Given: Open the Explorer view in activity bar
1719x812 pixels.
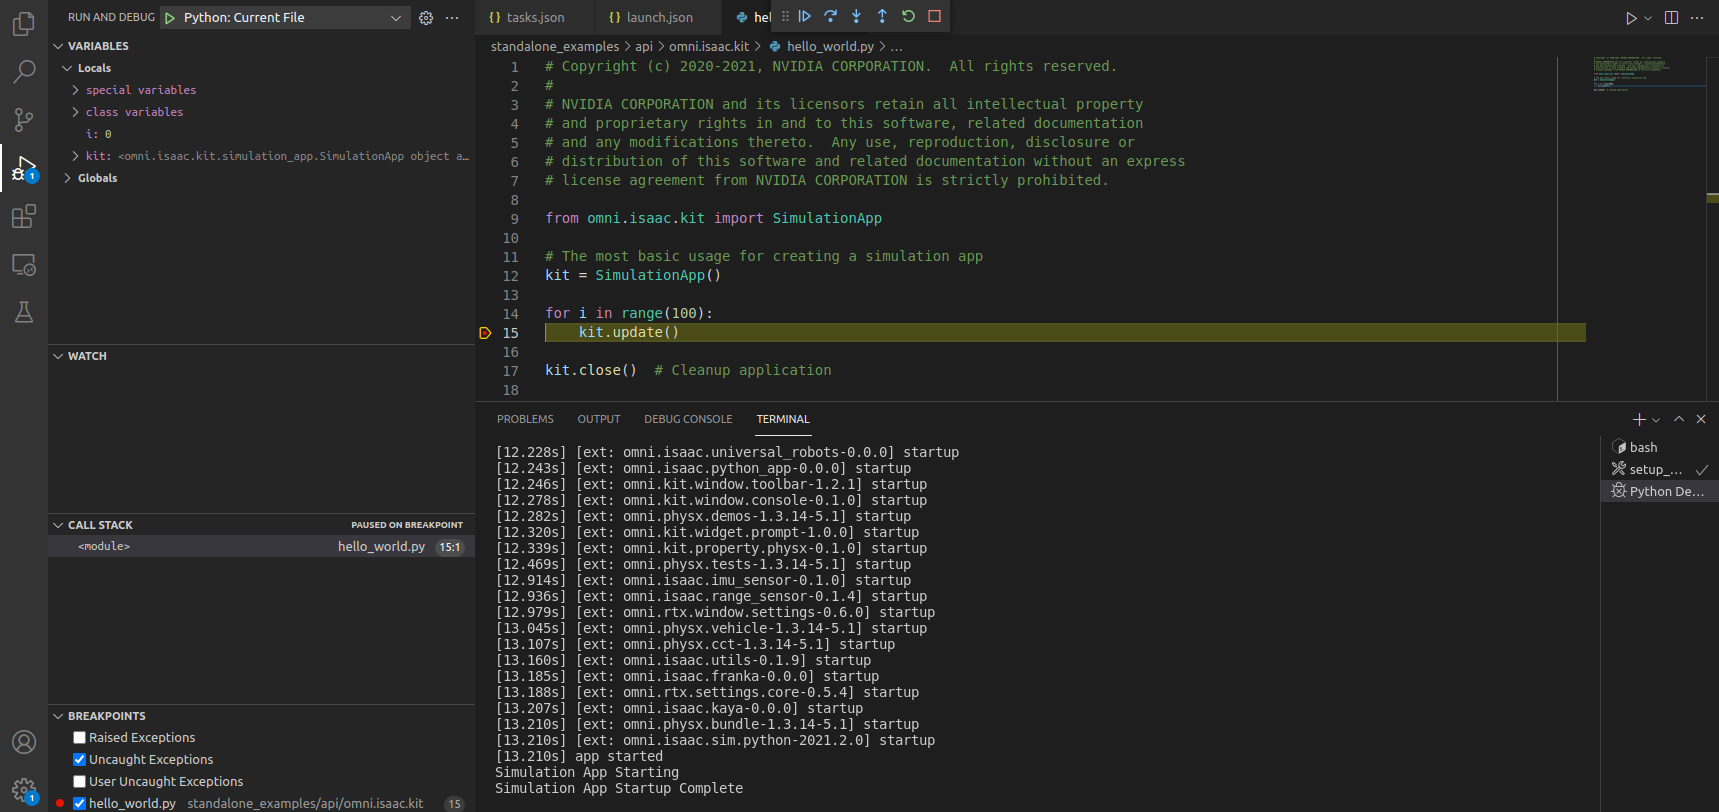Looking at the screenshot, I should pos(24,23).
